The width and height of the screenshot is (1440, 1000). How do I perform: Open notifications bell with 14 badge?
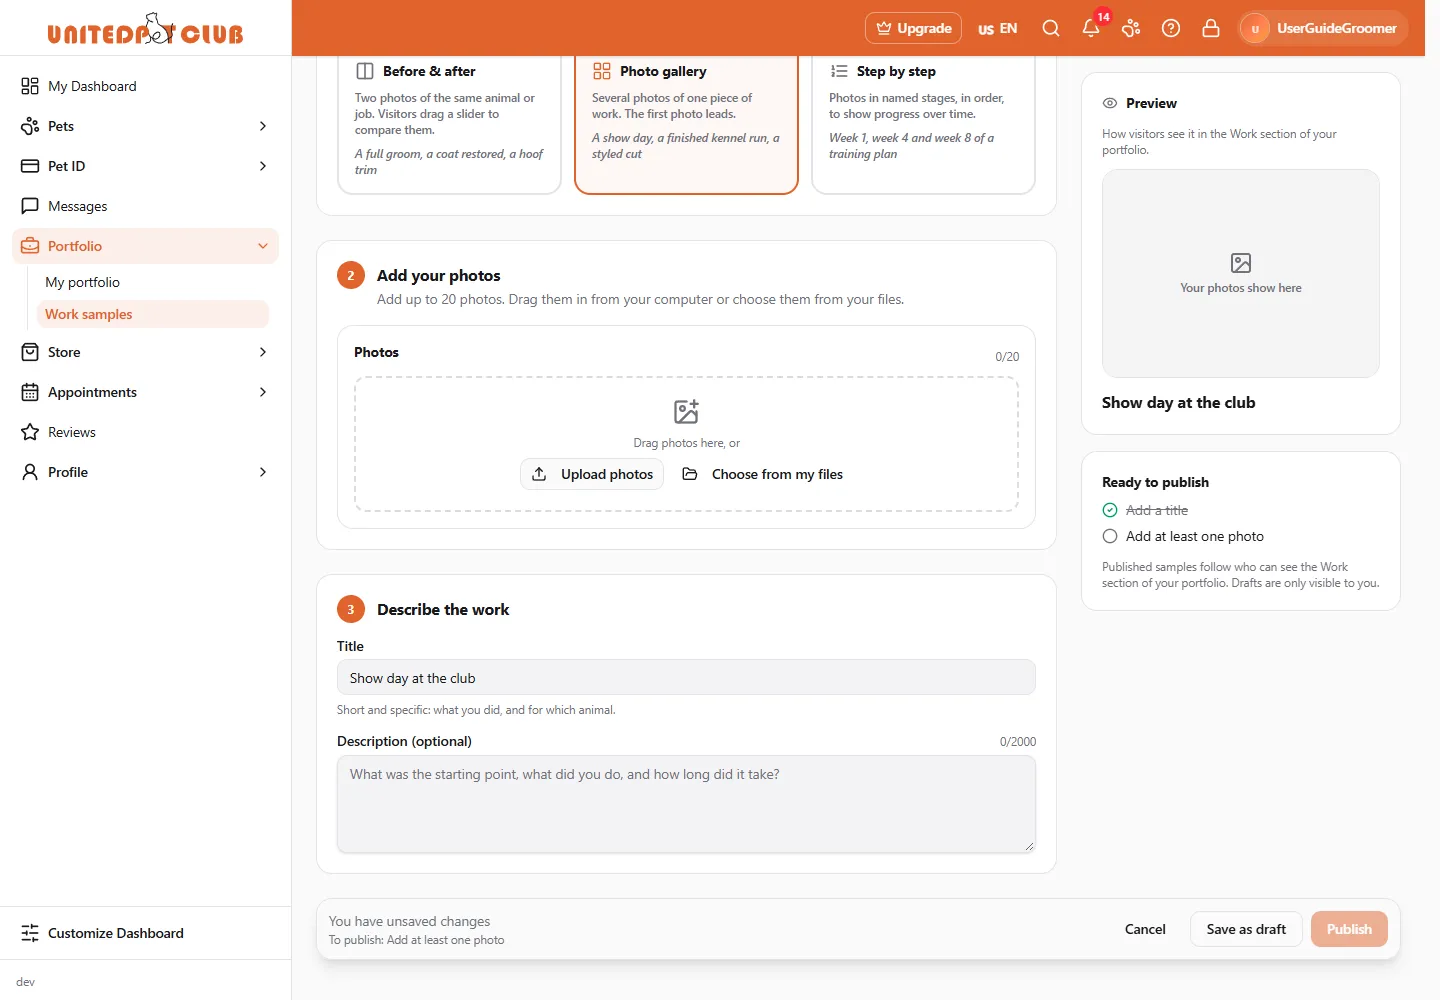click(1092, 28)
